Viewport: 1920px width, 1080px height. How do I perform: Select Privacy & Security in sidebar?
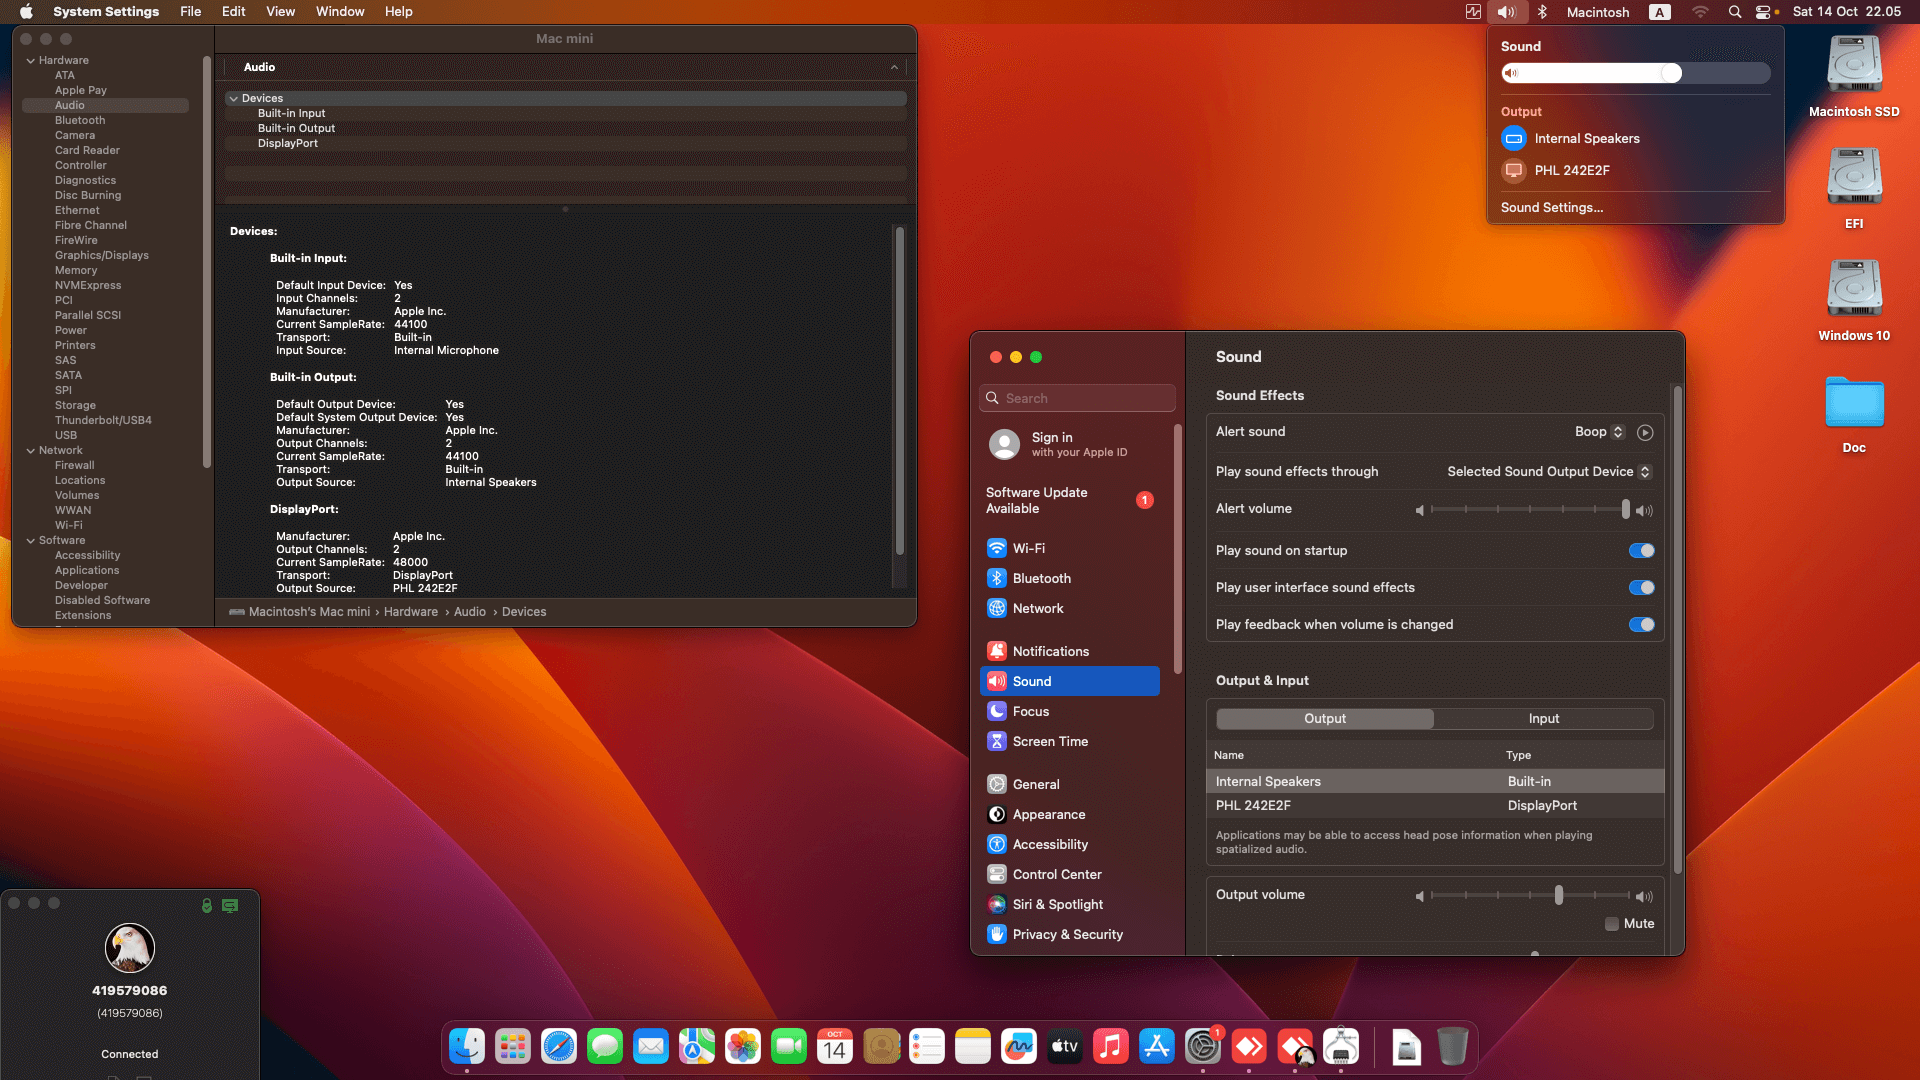1066,934
